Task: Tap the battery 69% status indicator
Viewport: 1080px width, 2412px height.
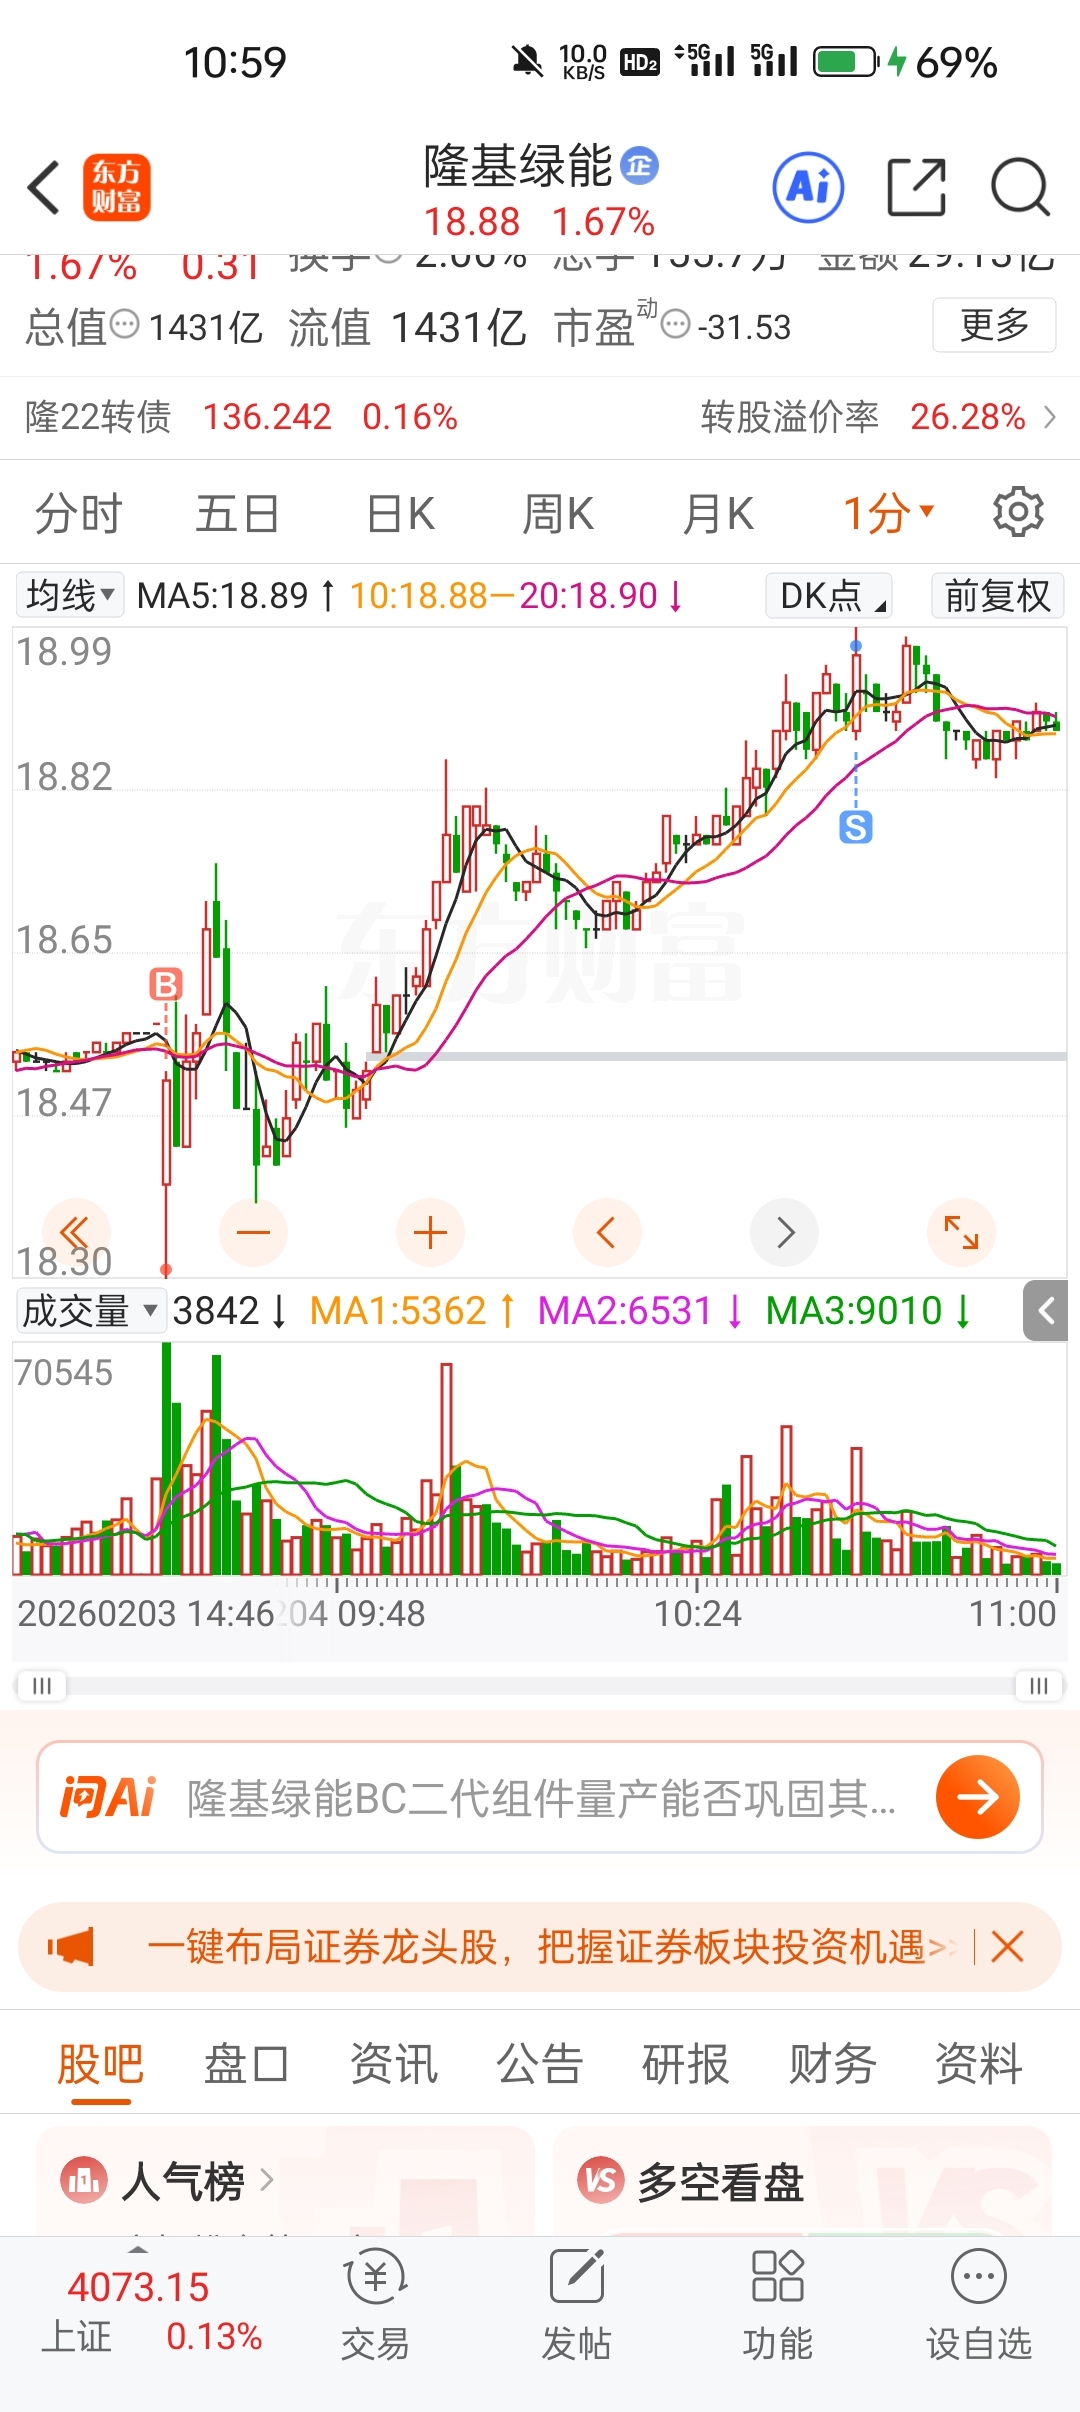Action: 905,62
